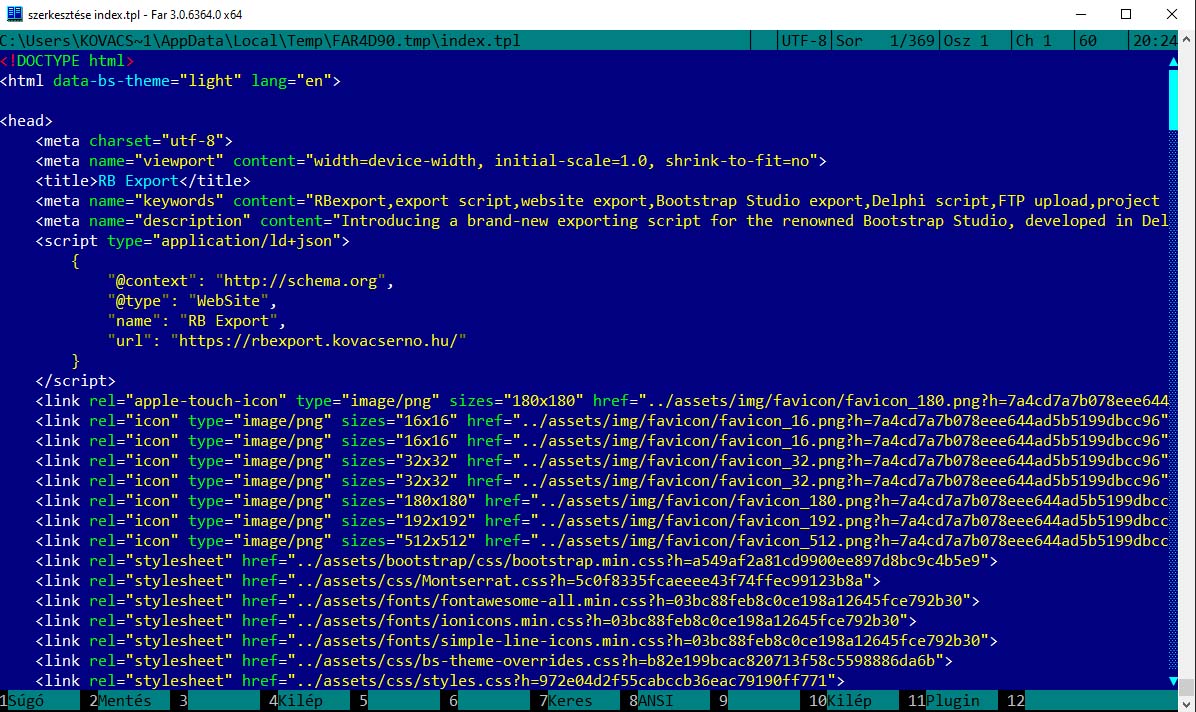Click the file path index.tpl in status line
The width and height of the screenshot is (1196, 712).
[x=260, y=40]
